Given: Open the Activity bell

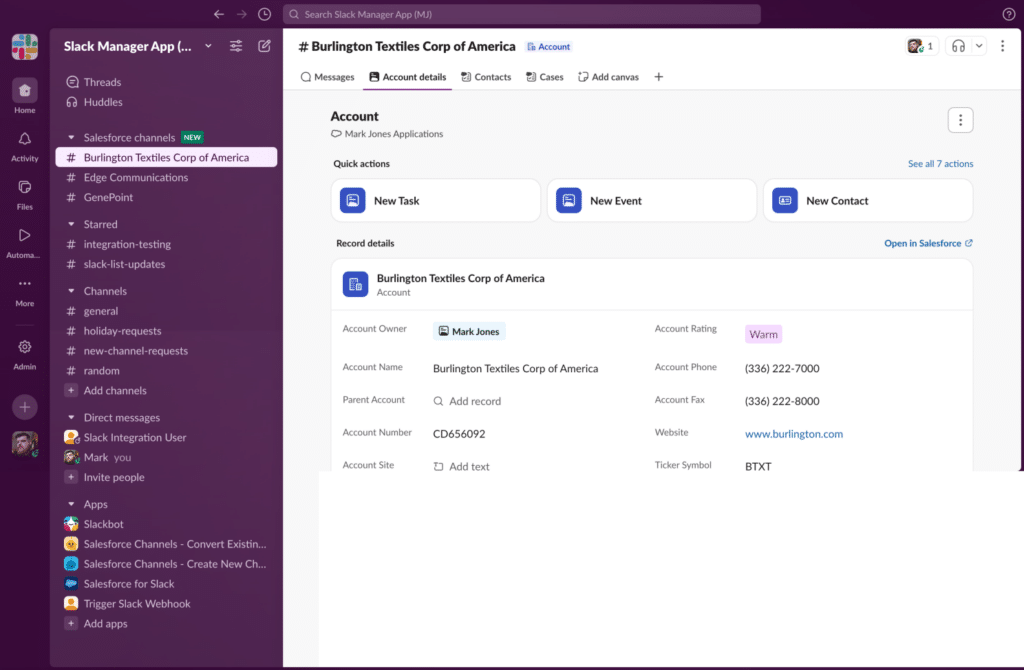Looking at the screenshot, I should [x=25, y=146].
